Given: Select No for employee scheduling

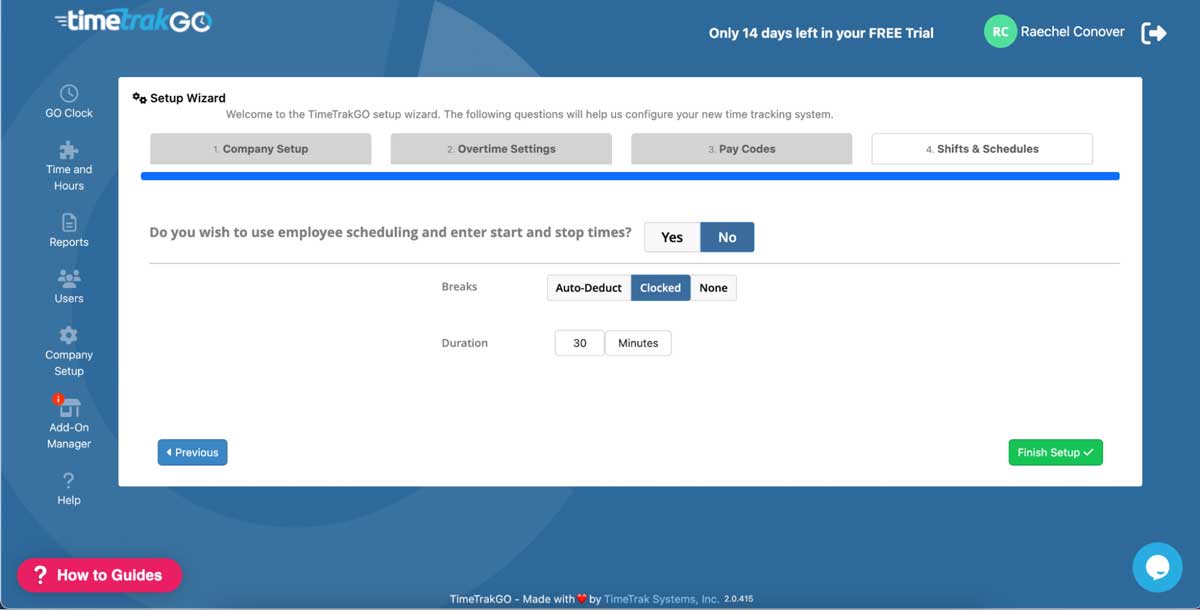Looking at the screenshot, I should pyautogui.click(x=727, y=237).
